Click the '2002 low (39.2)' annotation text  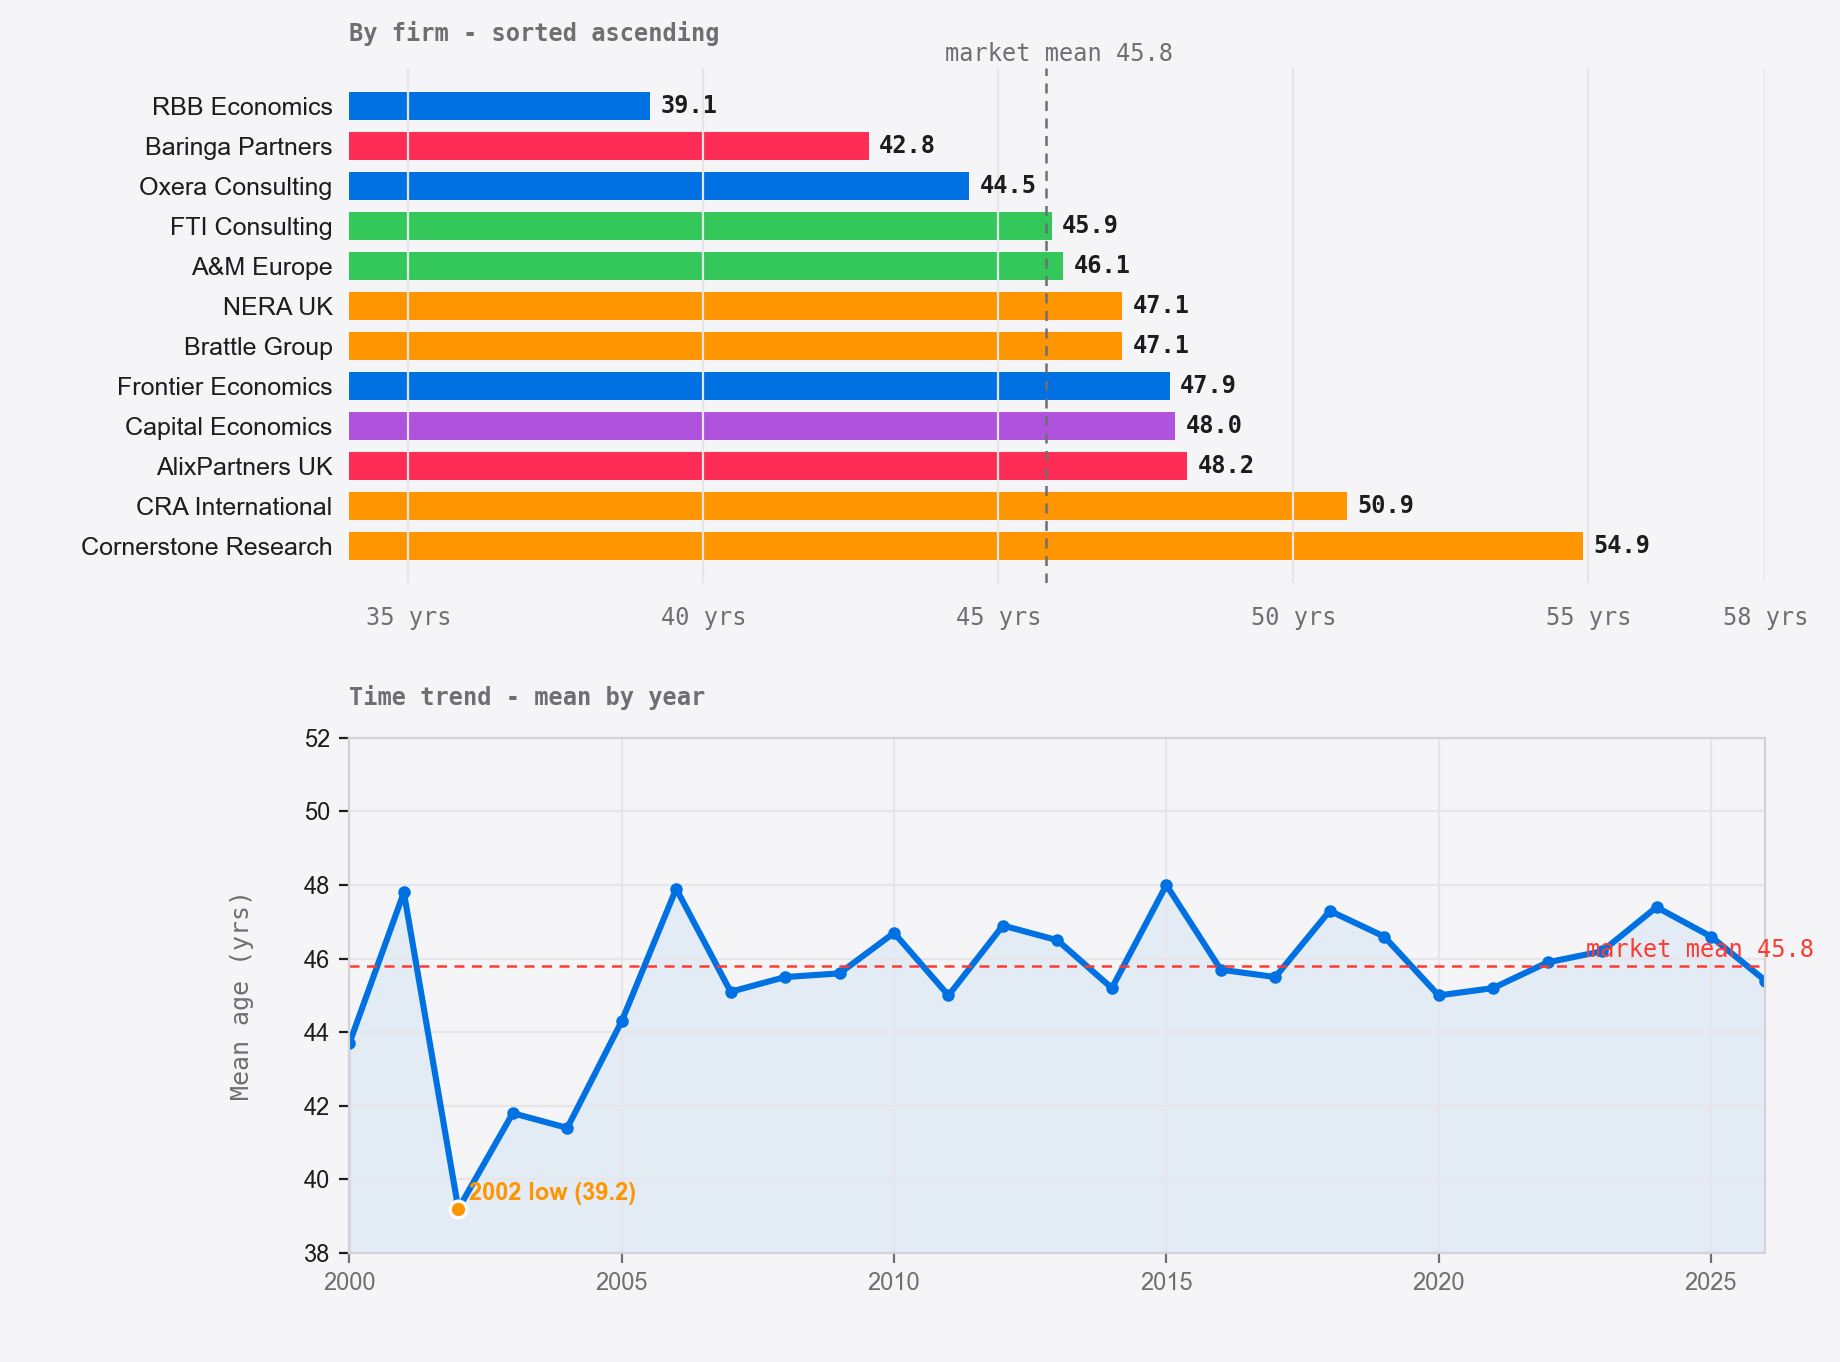click(552, 1192)
